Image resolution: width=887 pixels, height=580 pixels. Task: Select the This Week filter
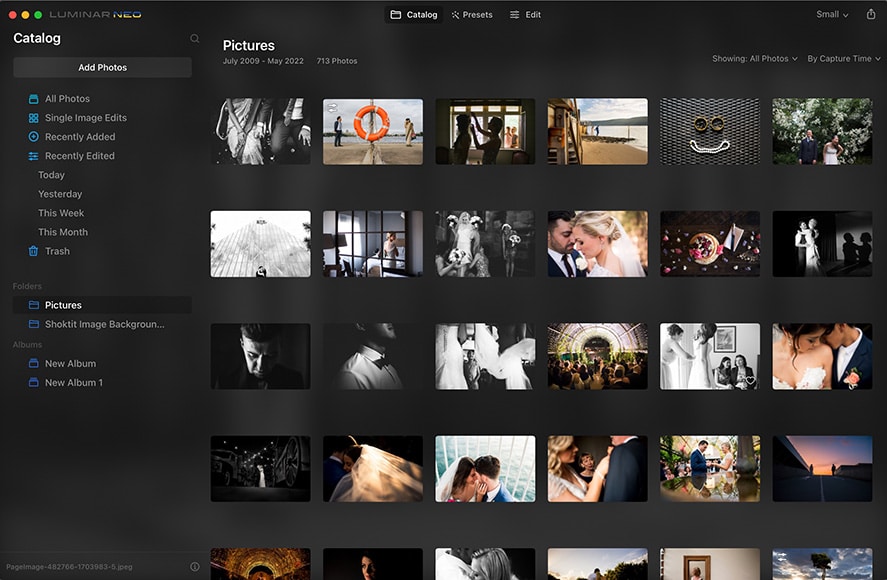pyautogui.click(x=61, y=213)
